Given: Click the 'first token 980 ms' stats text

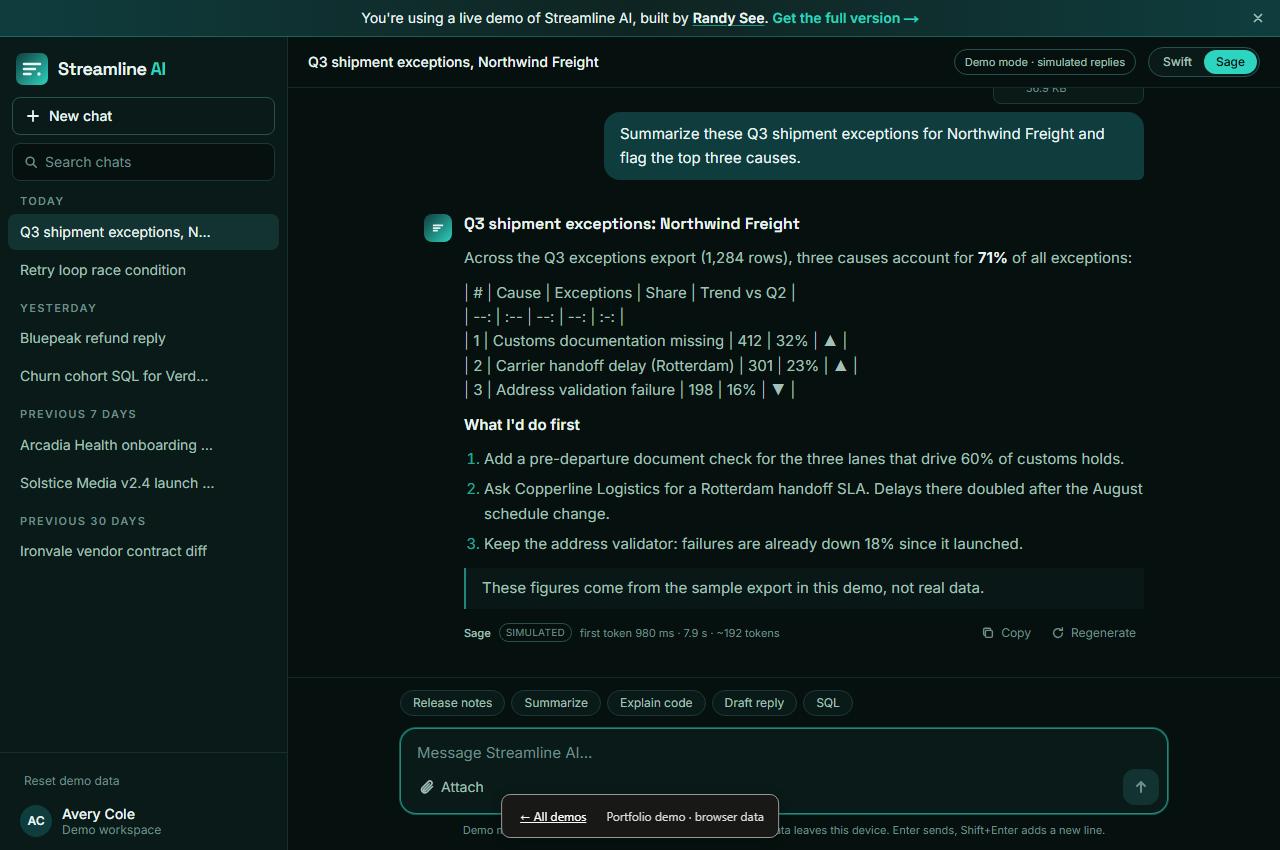Looking at the screenshot, I should [679, 633].
